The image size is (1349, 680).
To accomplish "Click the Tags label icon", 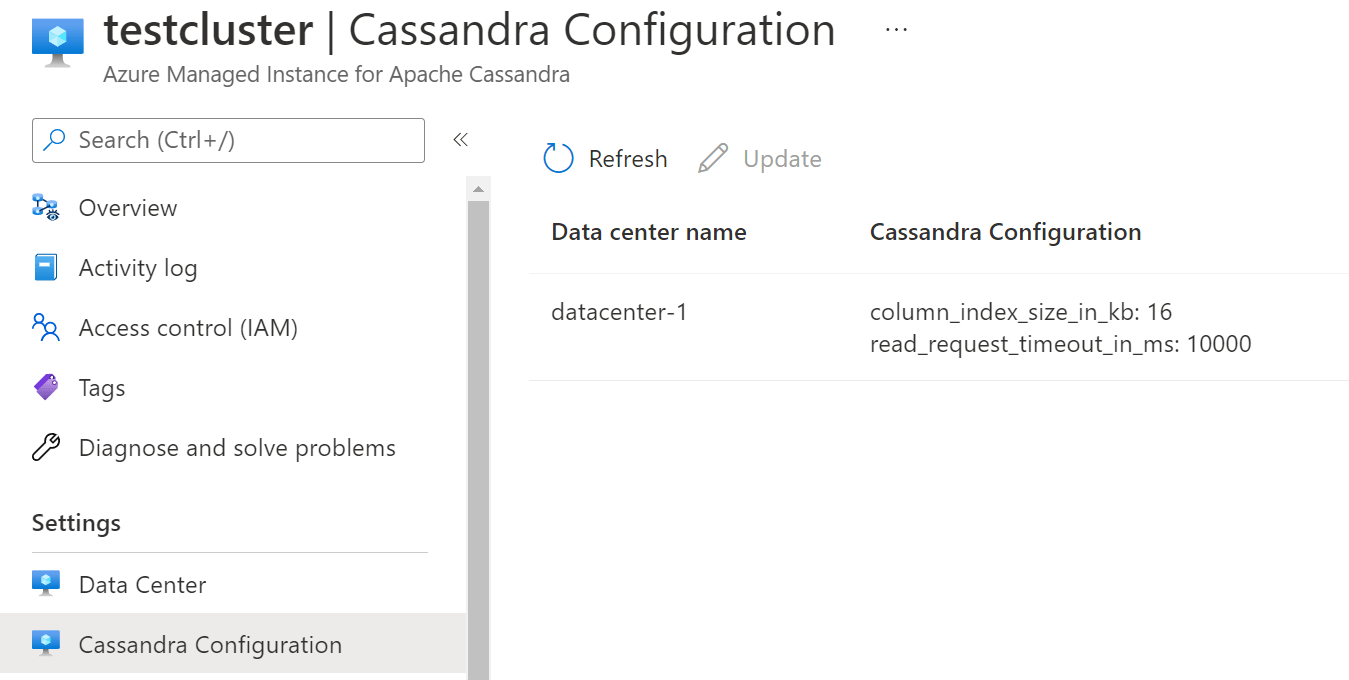I will [x=45, y=387].
